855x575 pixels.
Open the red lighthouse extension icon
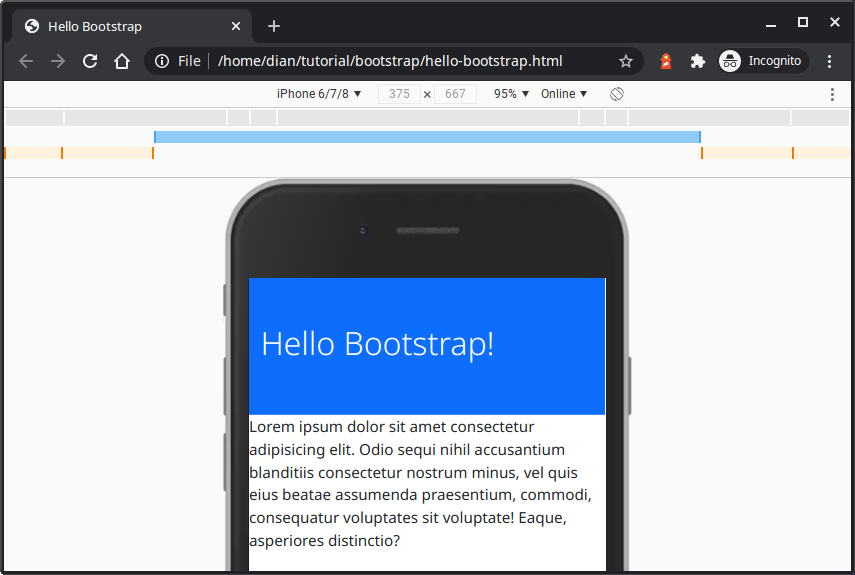tap(666, 61)
